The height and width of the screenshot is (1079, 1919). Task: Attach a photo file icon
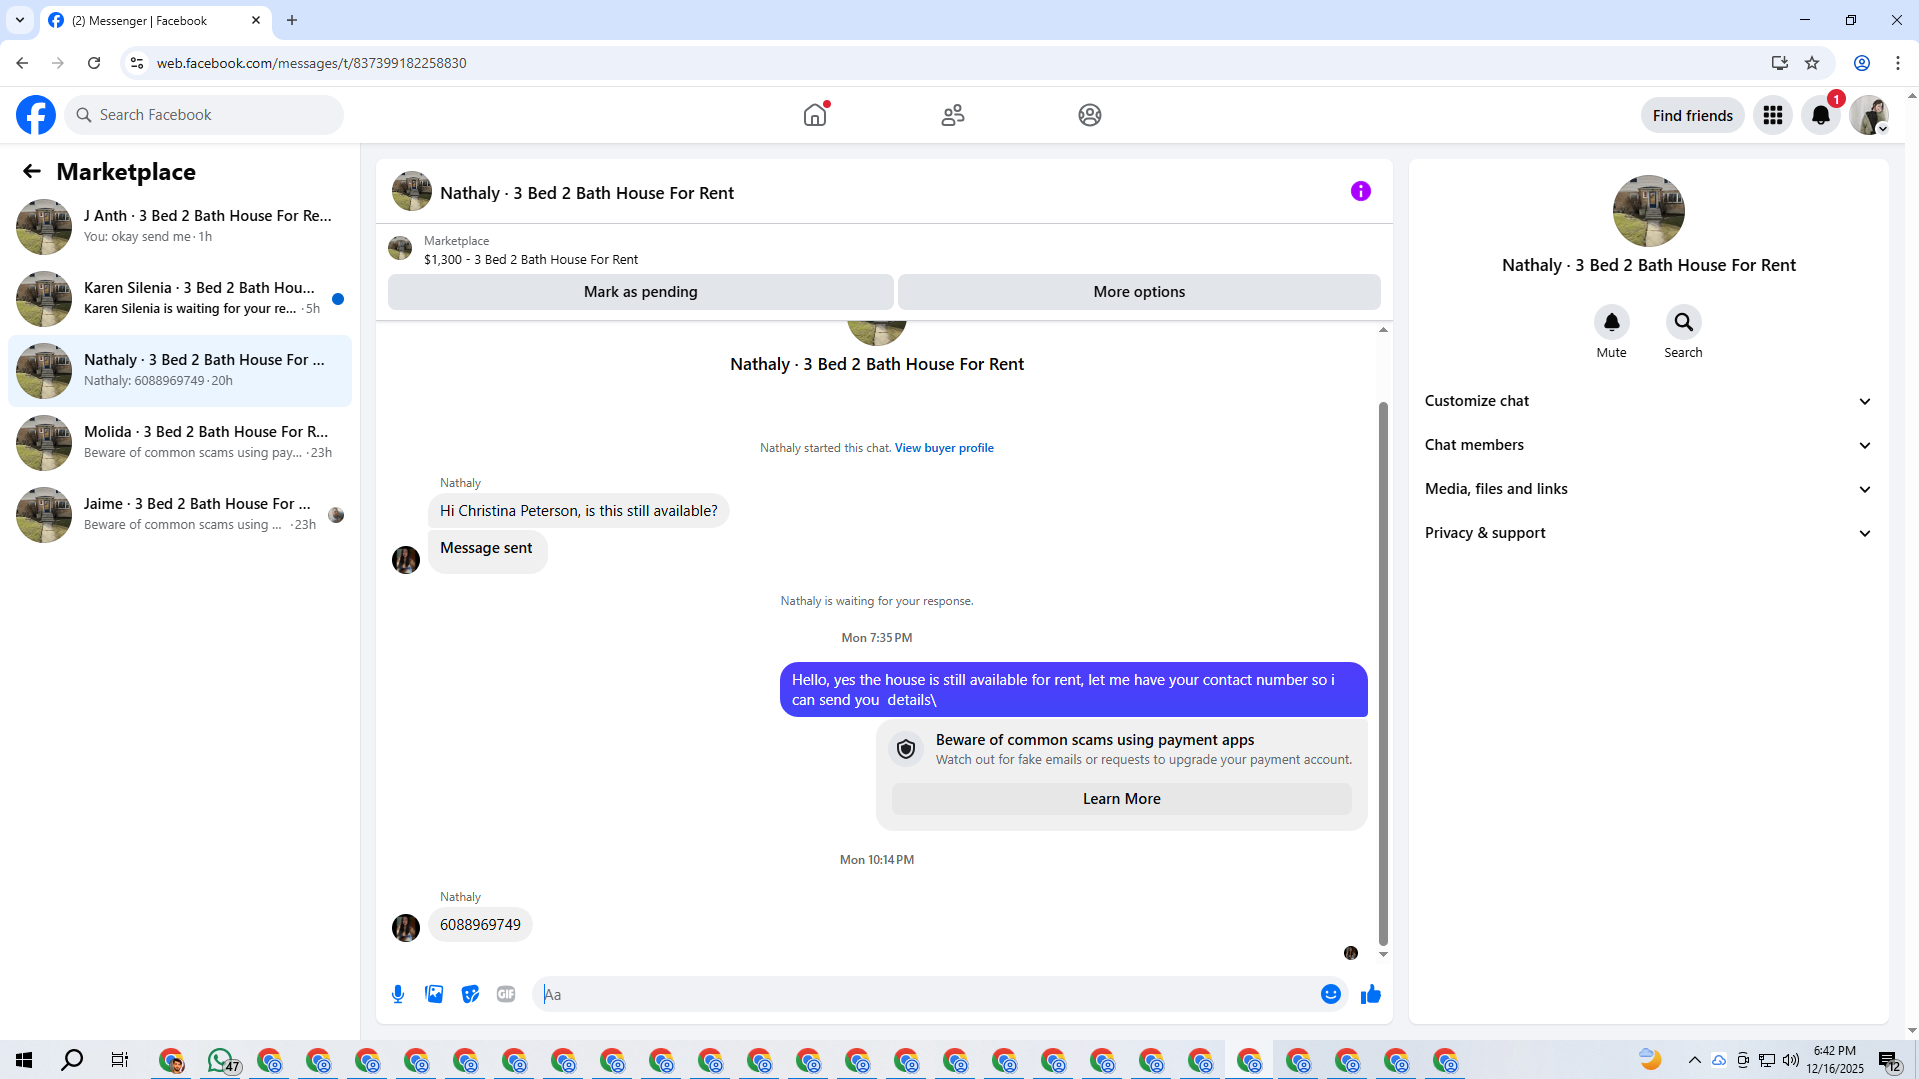[x=434, y=994]
